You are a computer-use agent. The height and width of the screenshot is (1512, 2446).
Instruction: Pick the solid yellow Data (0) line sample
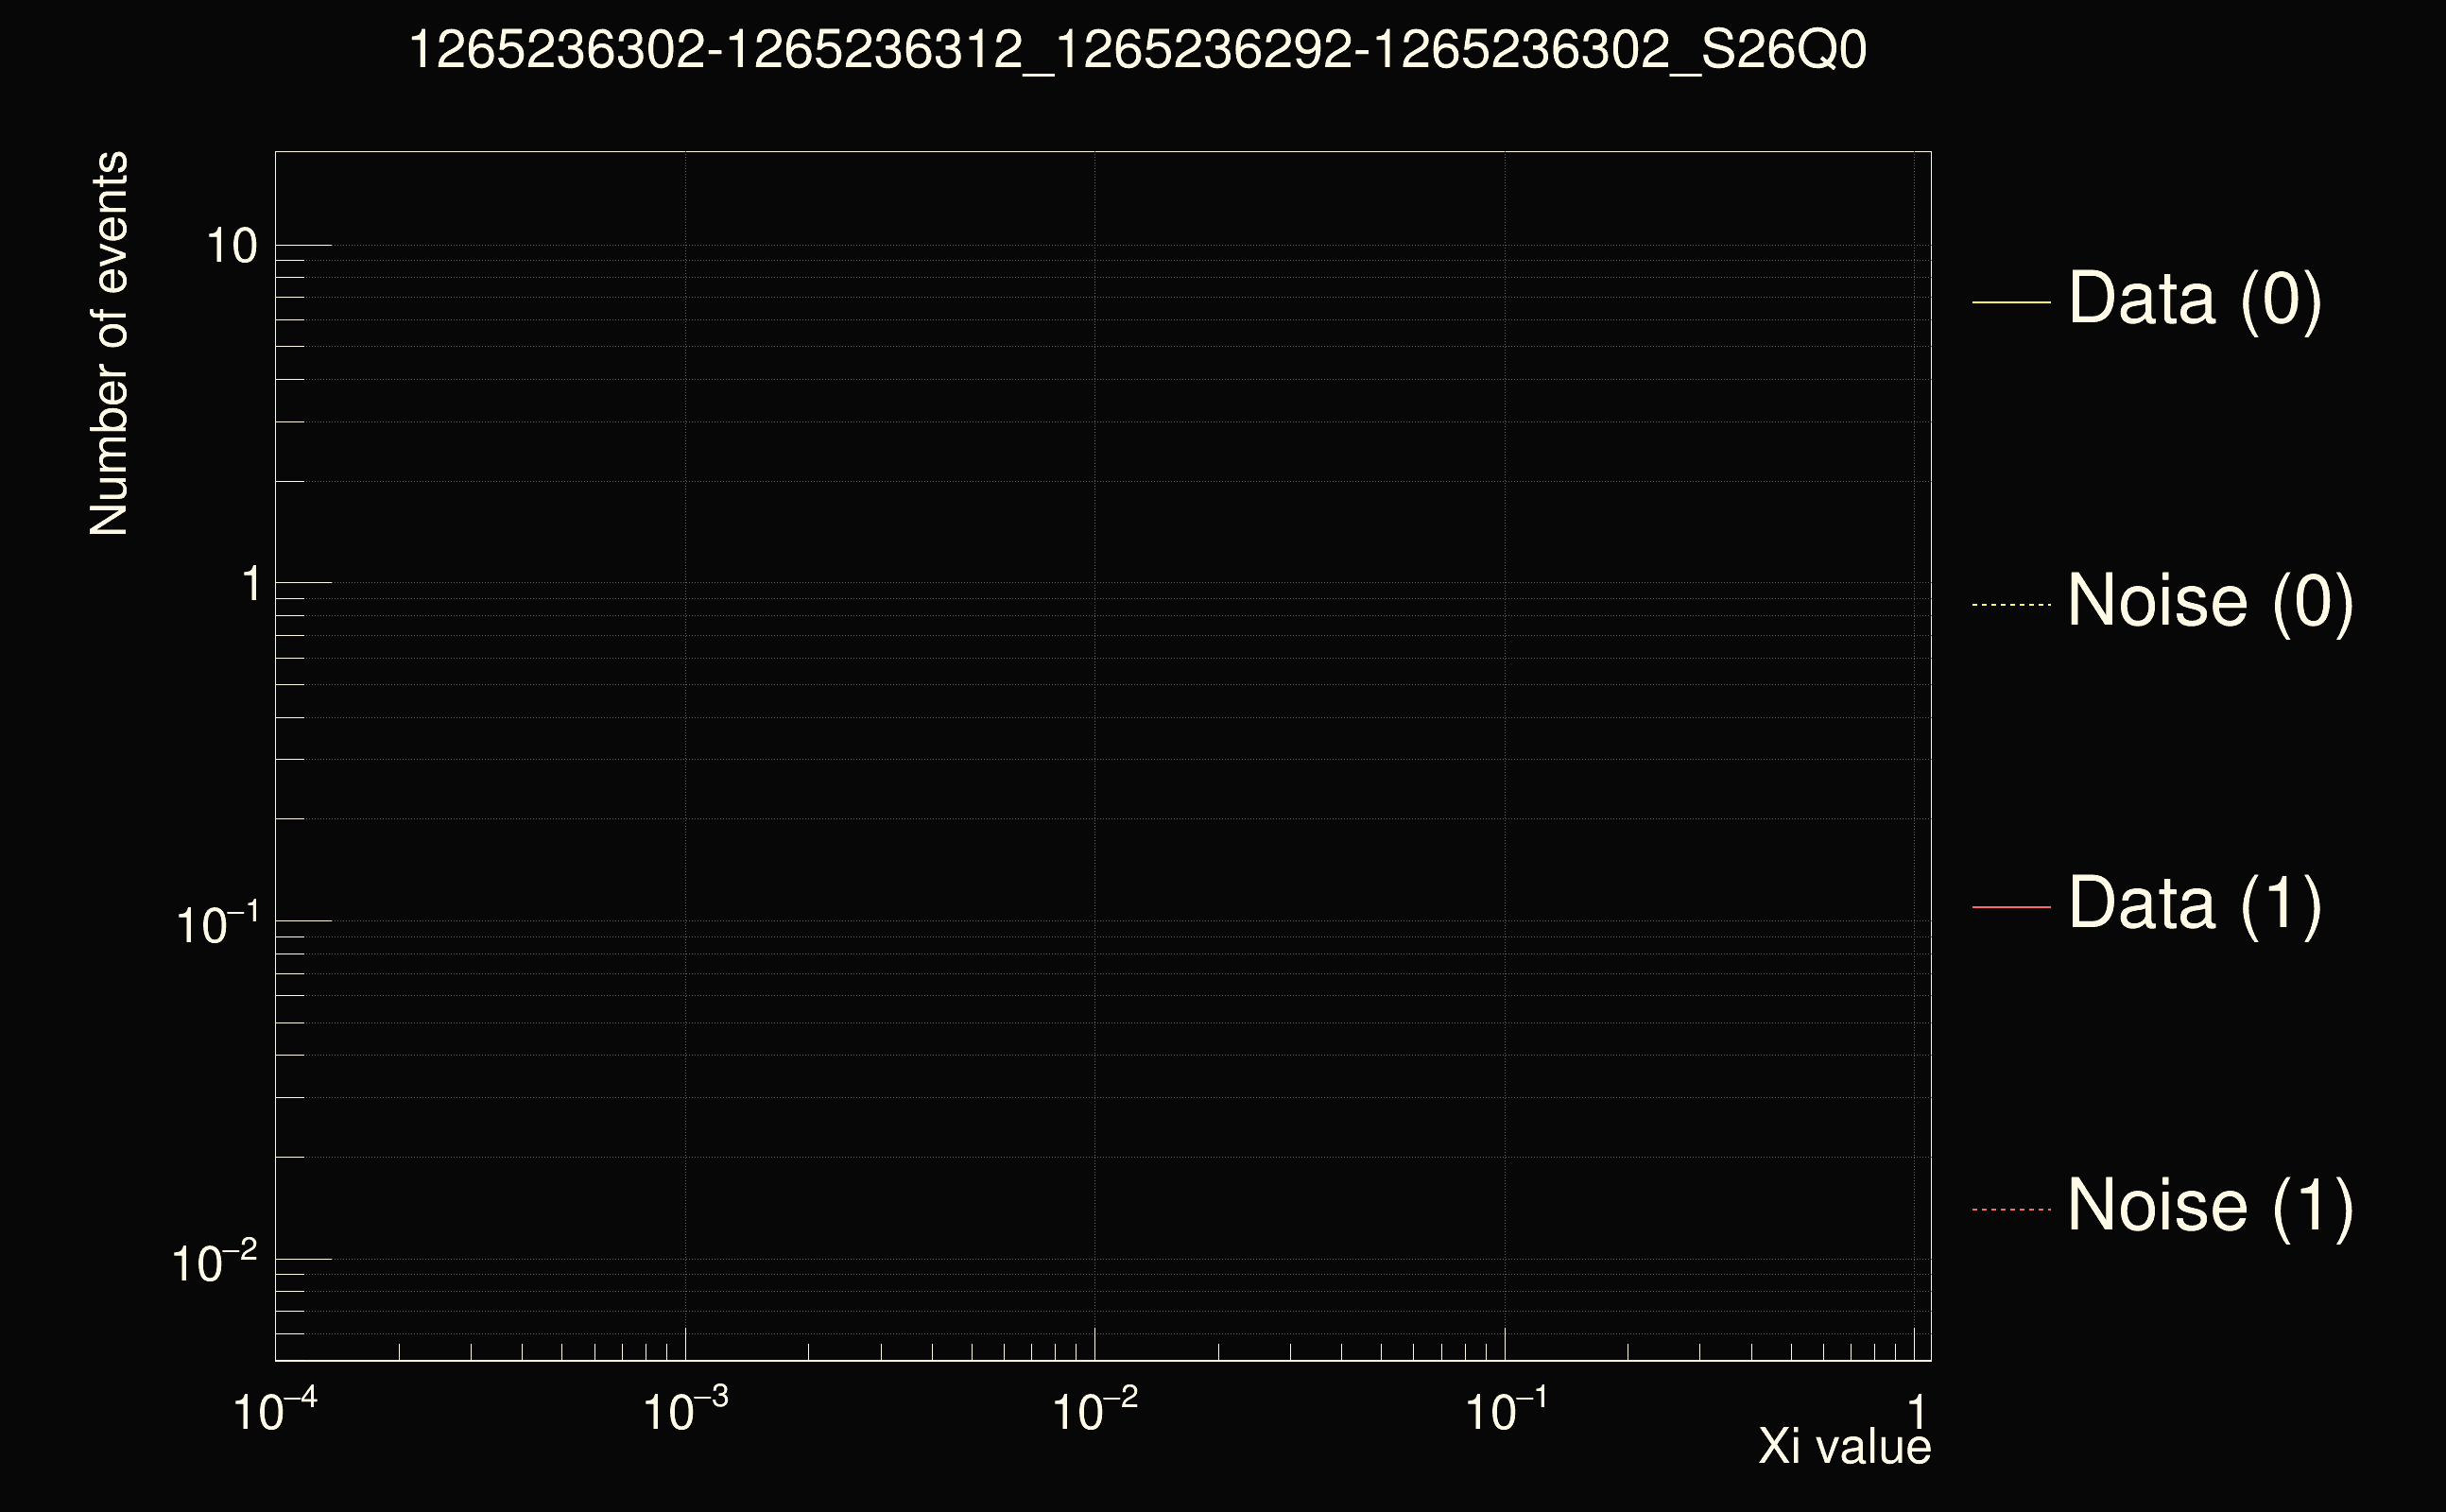click(x=2010, y=302)
